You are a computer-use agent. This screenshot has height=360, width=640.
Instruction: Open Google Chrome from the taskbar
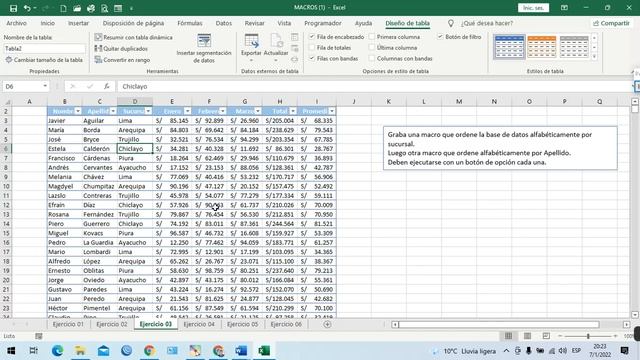pos(149,351)
